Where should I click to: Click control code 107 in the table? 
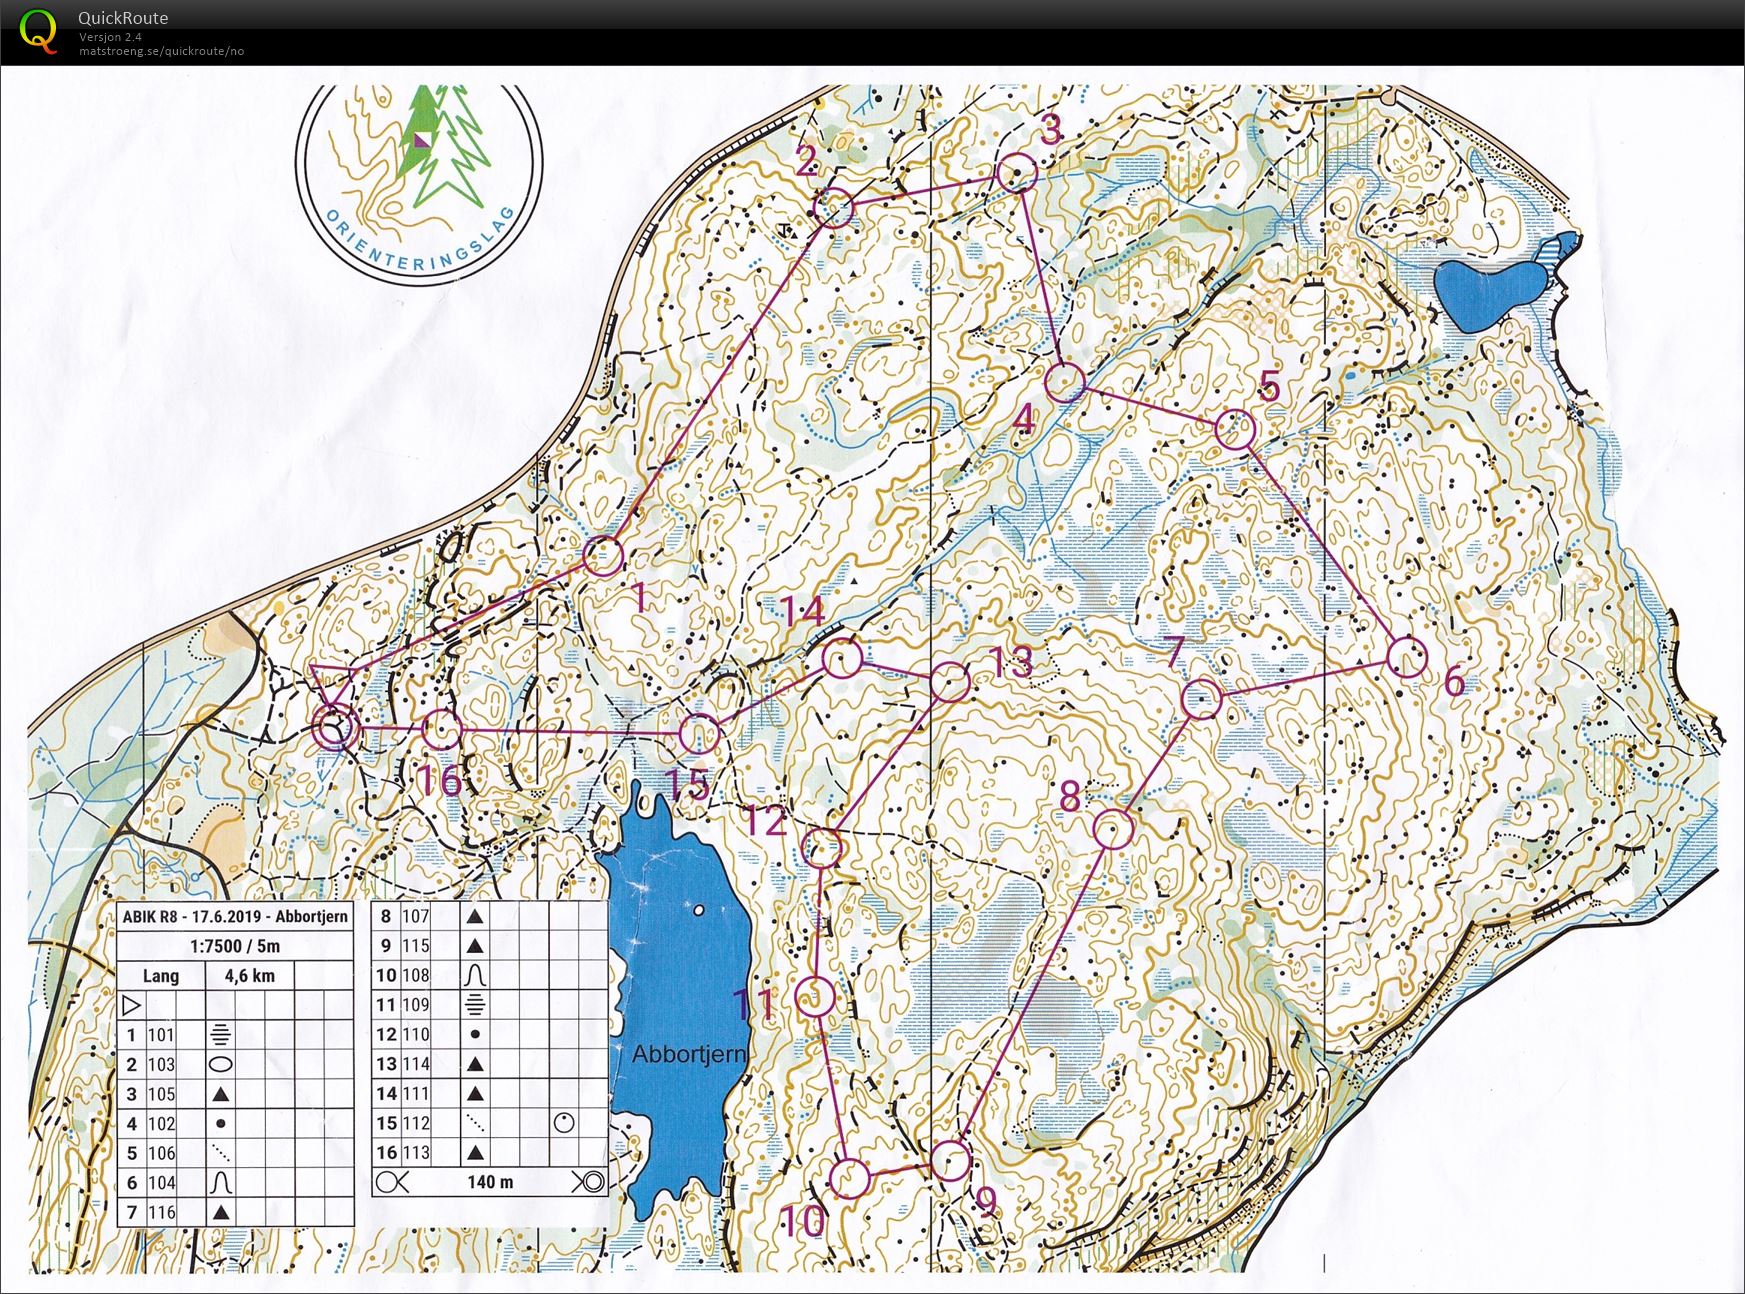coord(416,915)
